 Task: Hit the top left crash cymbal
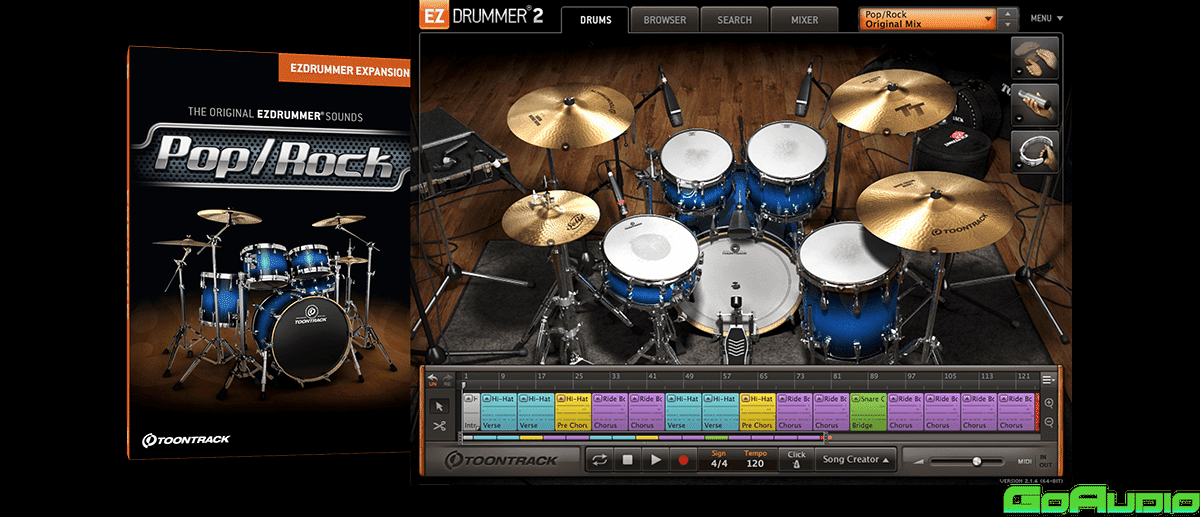pos(569,115)
